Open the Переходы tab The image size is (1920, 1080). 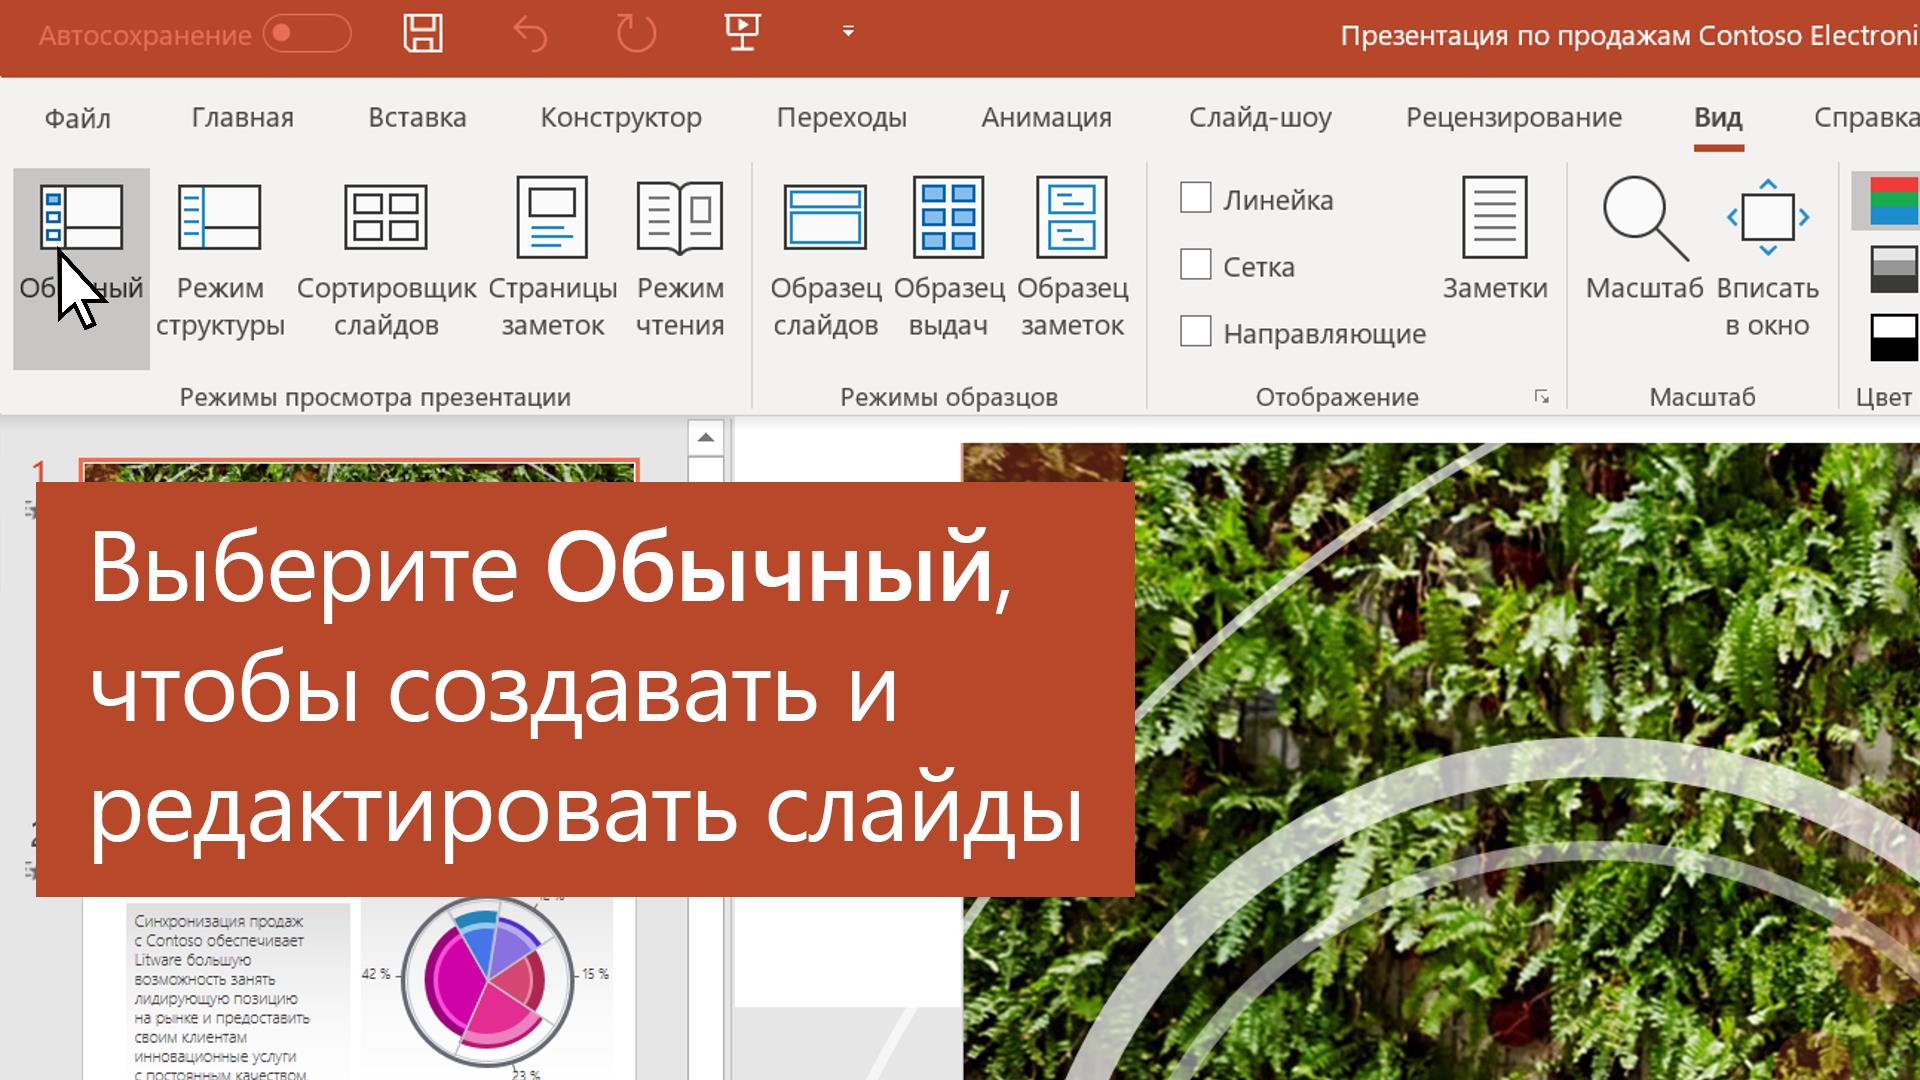coord(842,118)
